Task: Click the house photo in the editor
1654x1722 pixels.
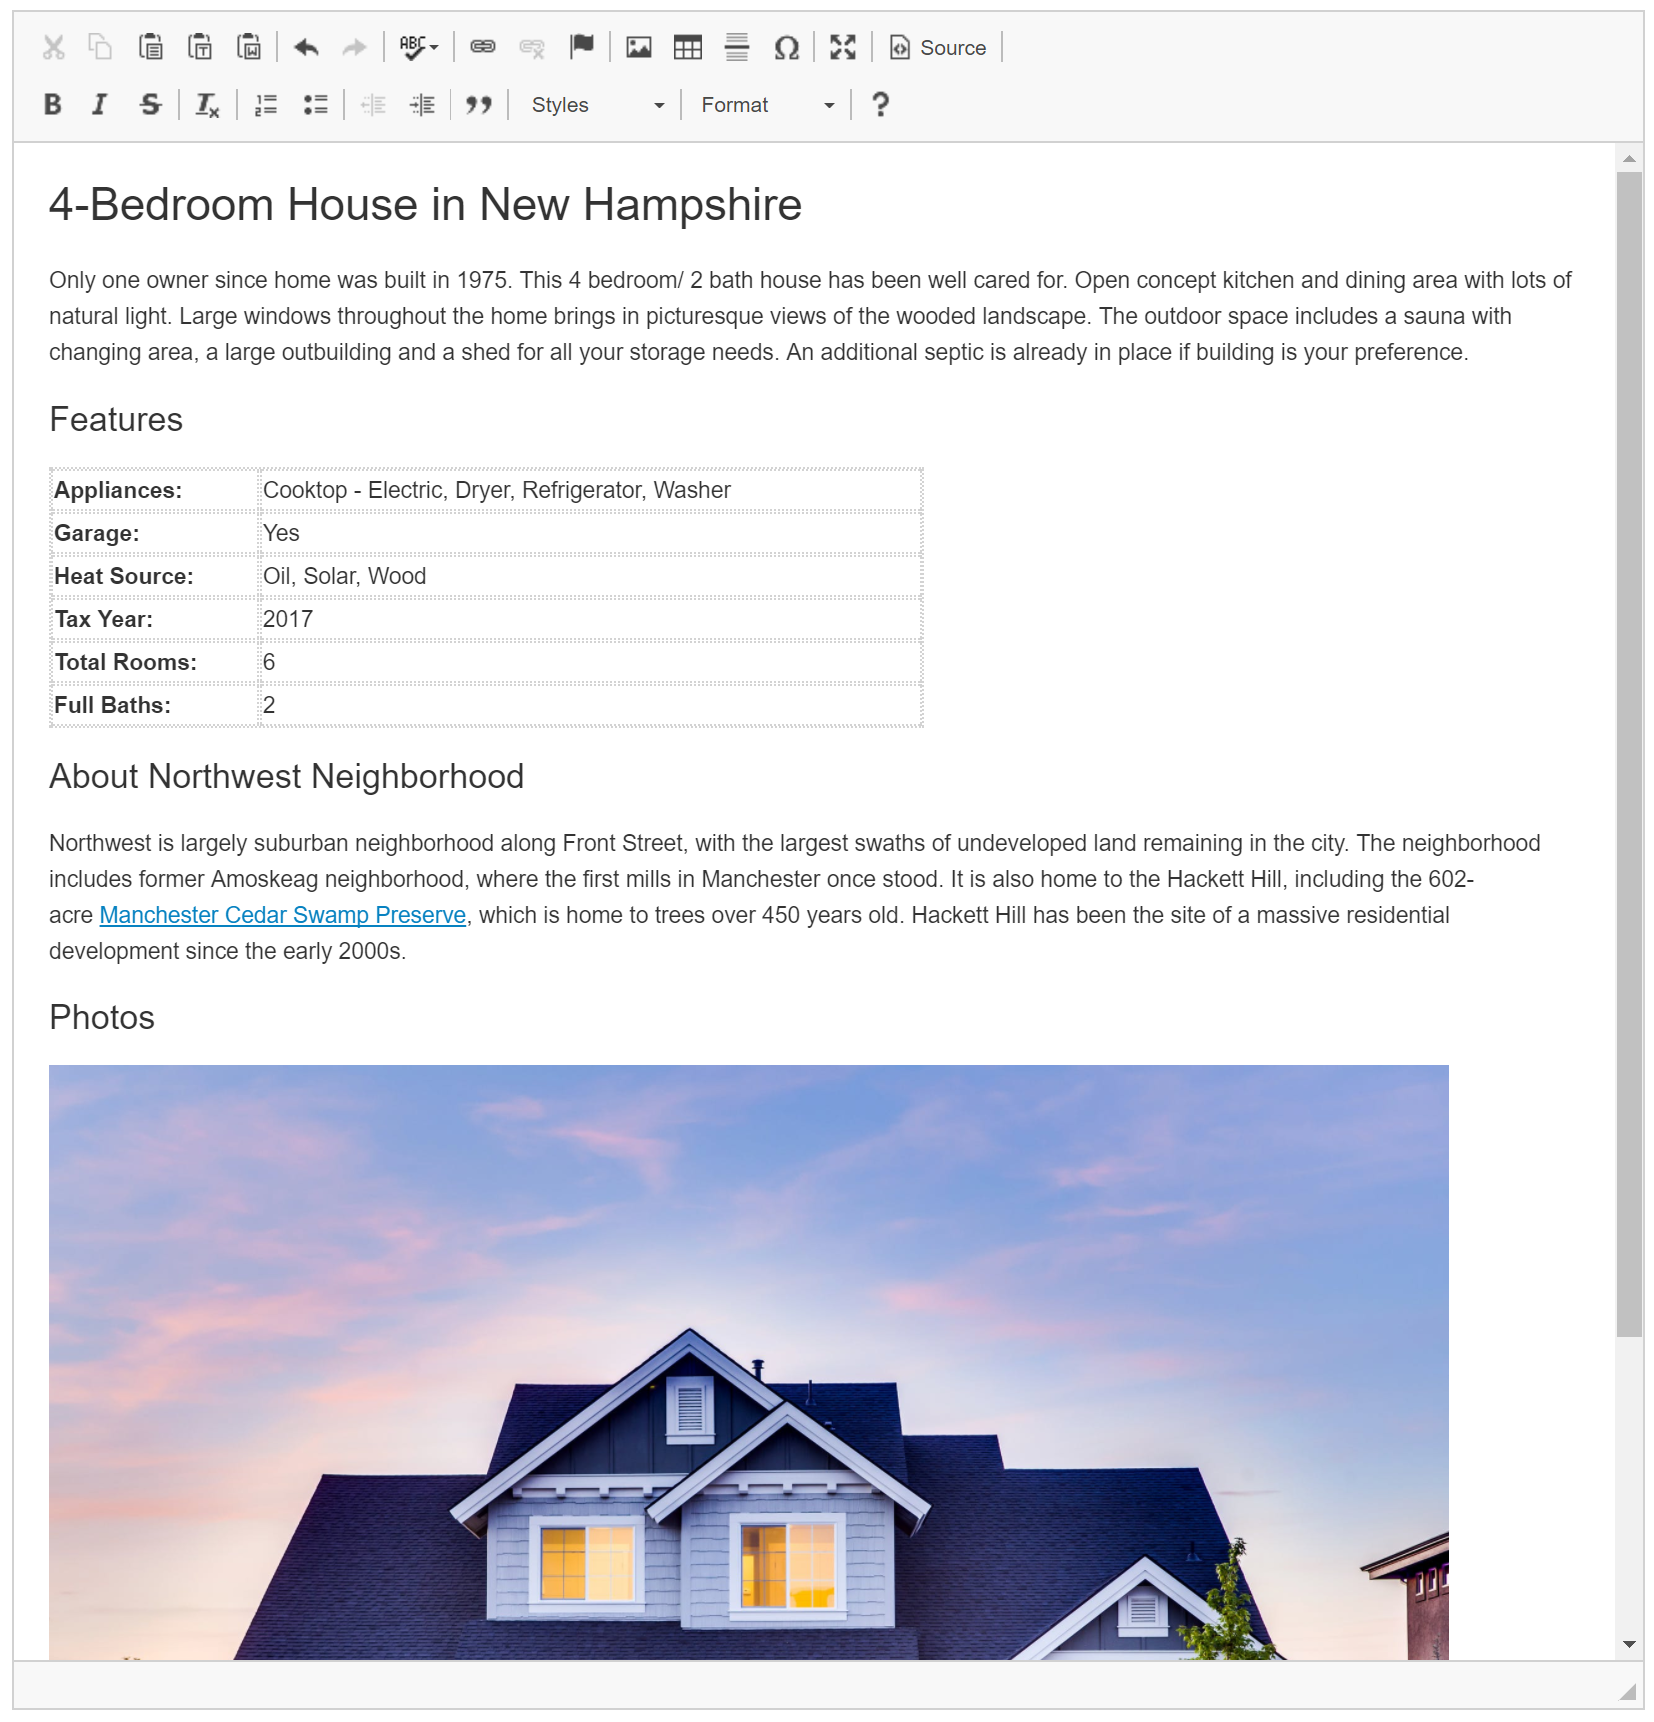Action: coord(749,1362)
